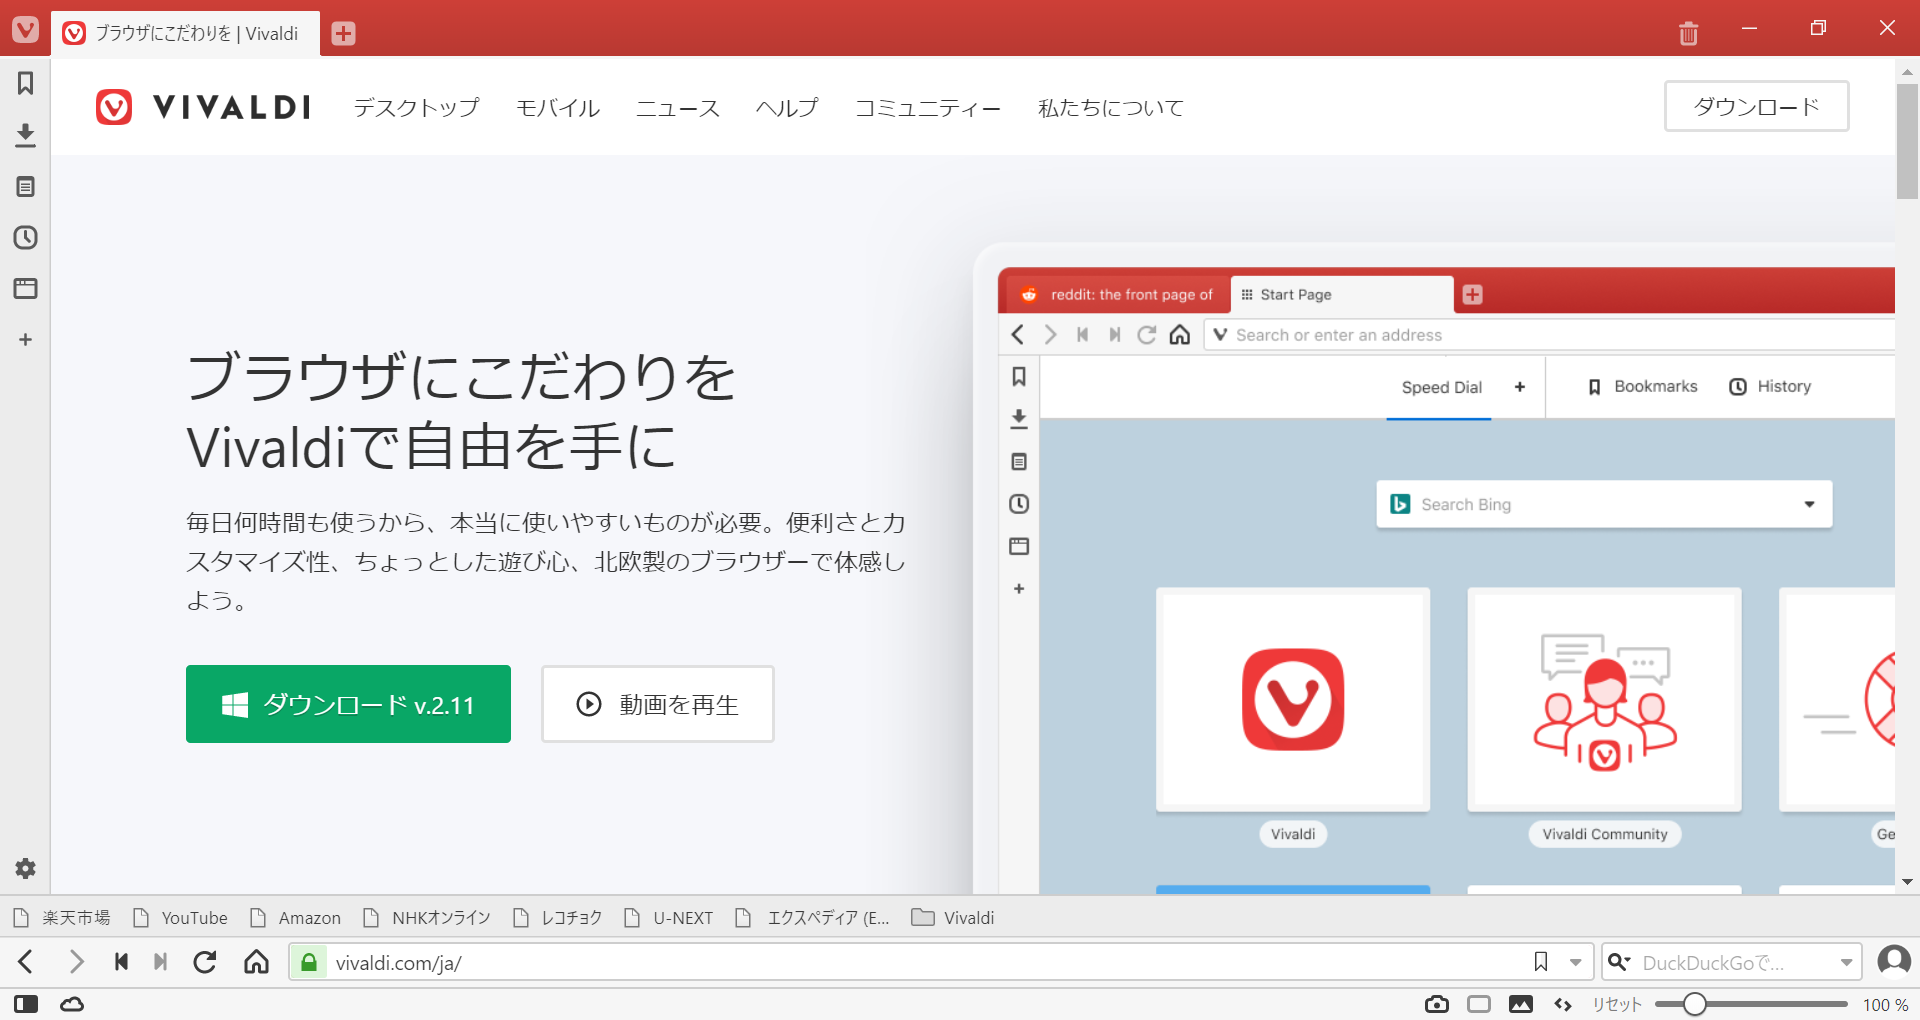Open the 私たちについて menu item
Image resolution: width=1920 pixels, height=1020 pixels.
(x=1110, y=107)
